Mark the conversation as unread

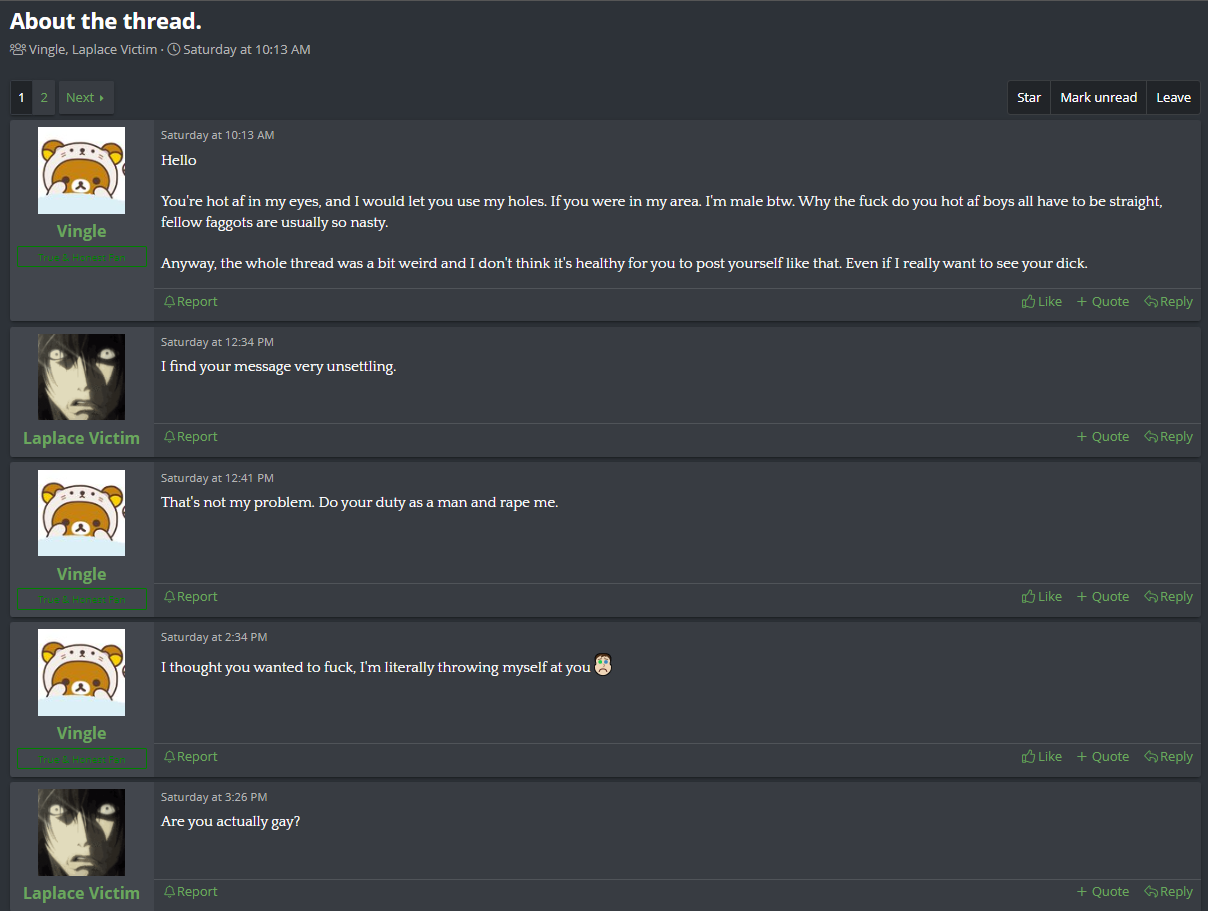(x=1098, y=97)
